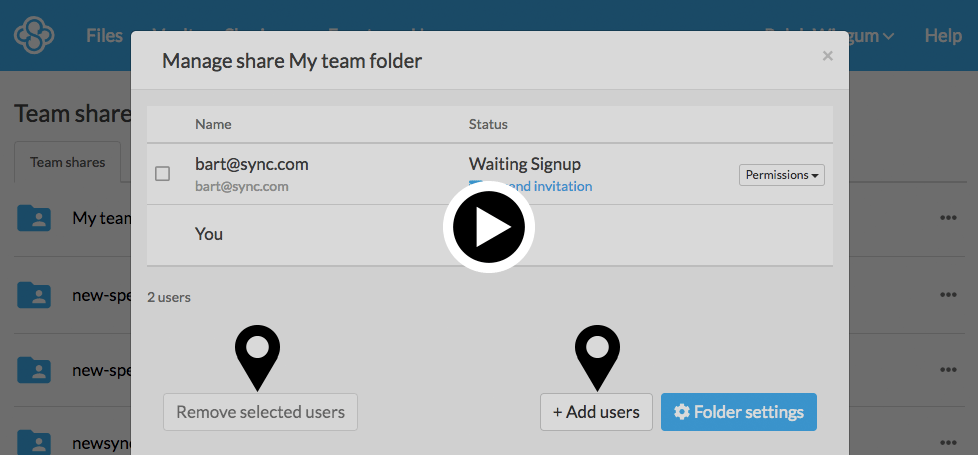Image resolution: width=978 pixels, height=455 pixels.
Task: Click the folder icon beside My team
Action: pyautogui.click(x=34, y=218)
